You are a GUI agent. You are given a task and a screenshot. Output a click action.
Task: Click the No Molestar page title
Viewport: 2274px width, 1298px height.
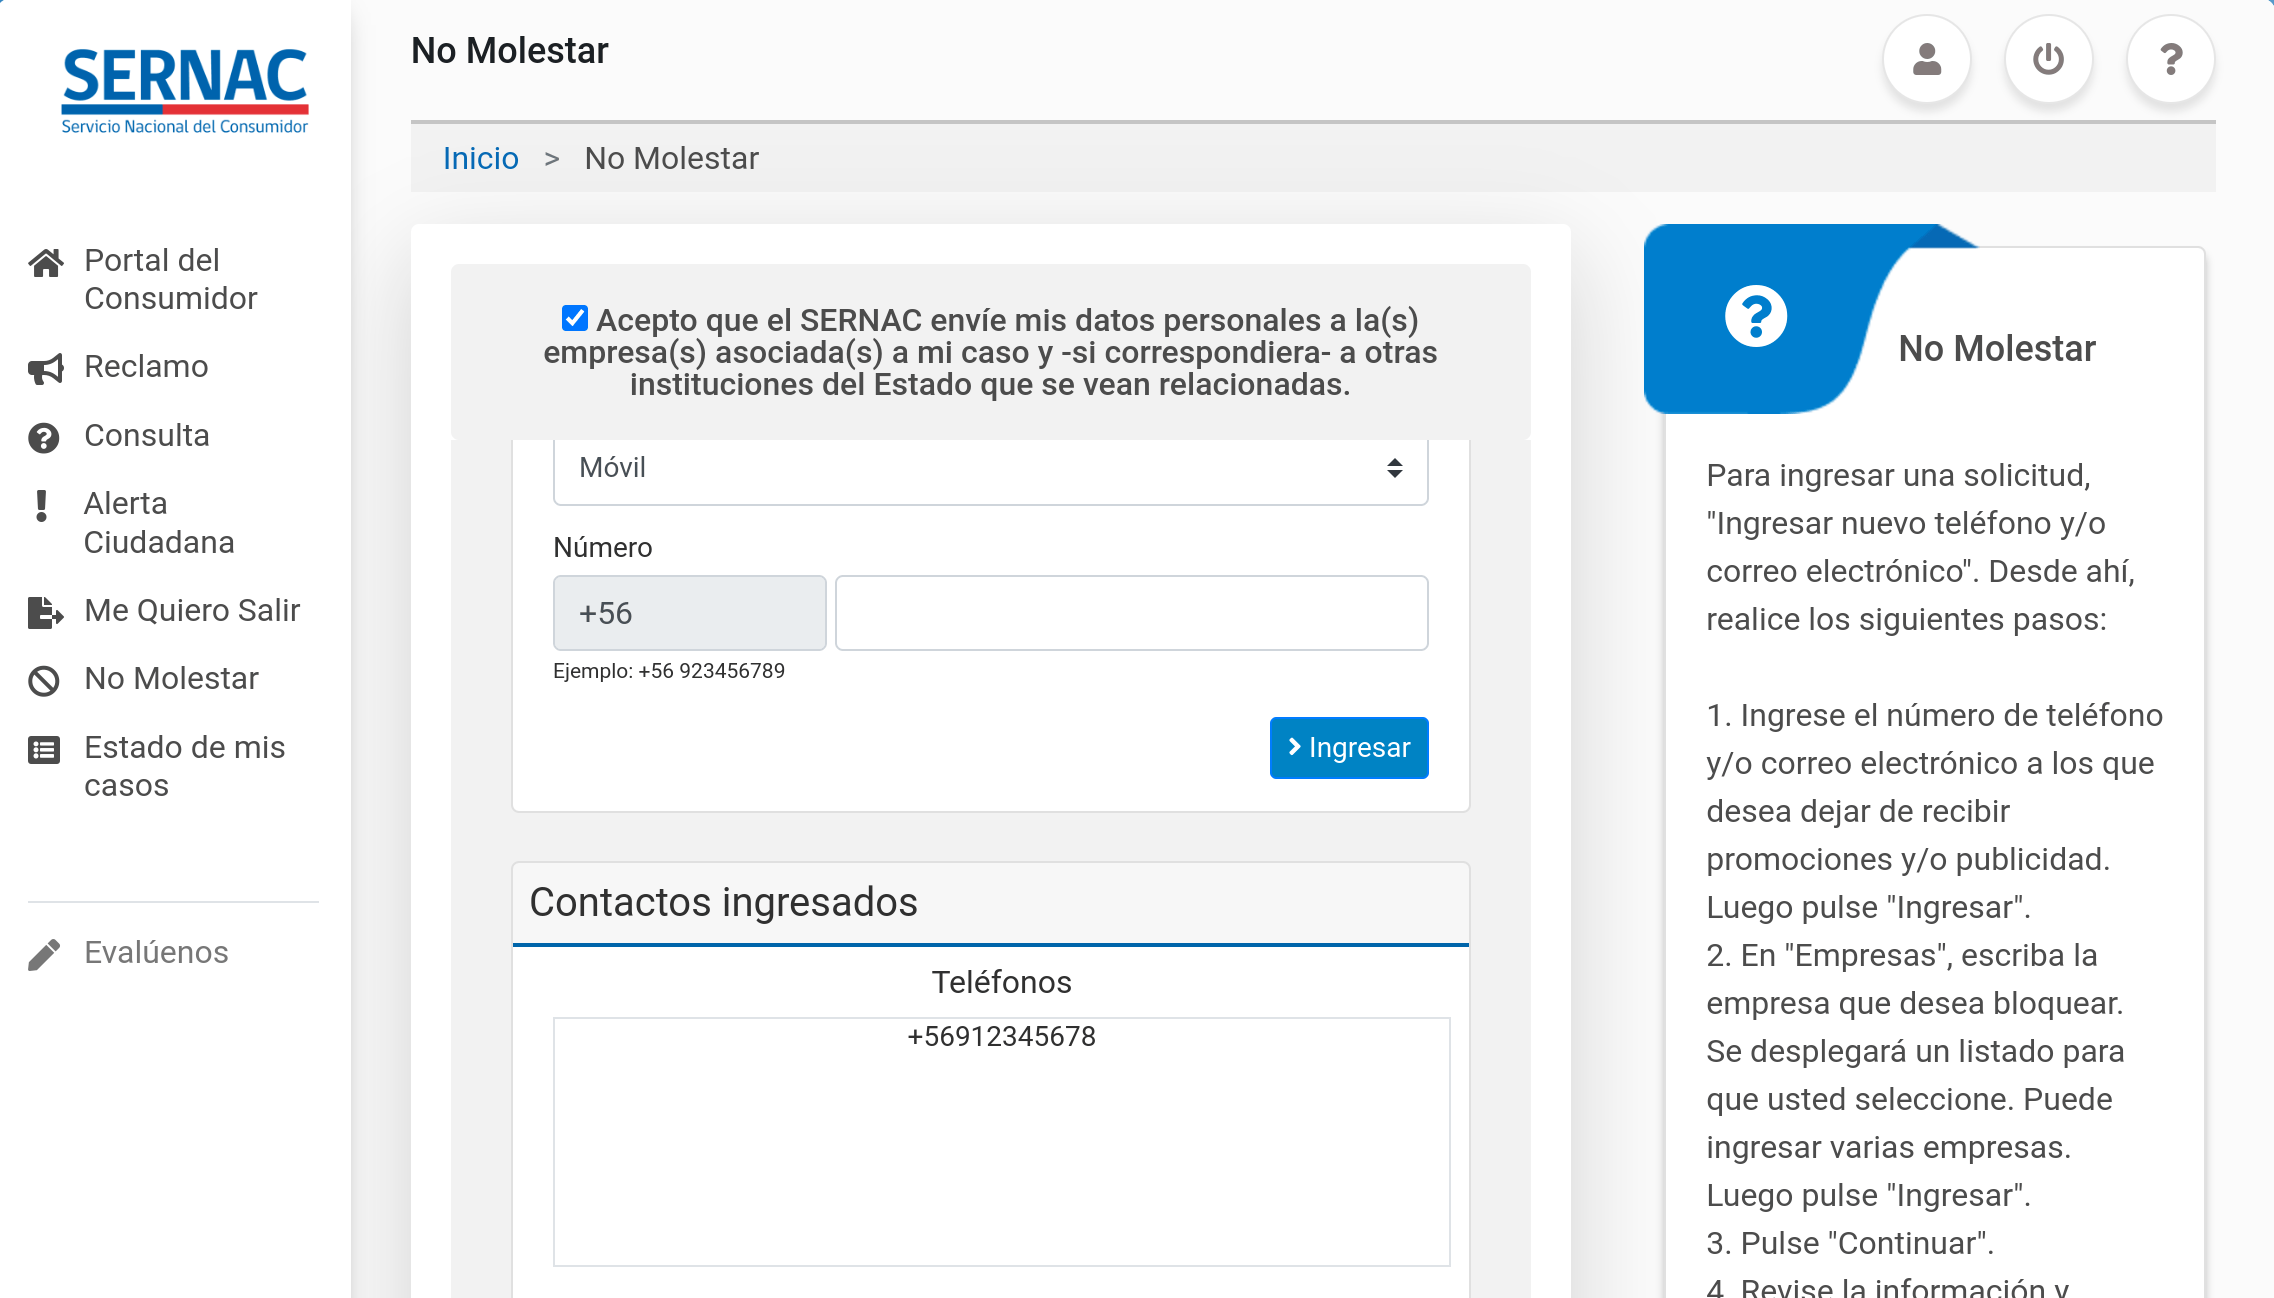(x=510, y=51)
